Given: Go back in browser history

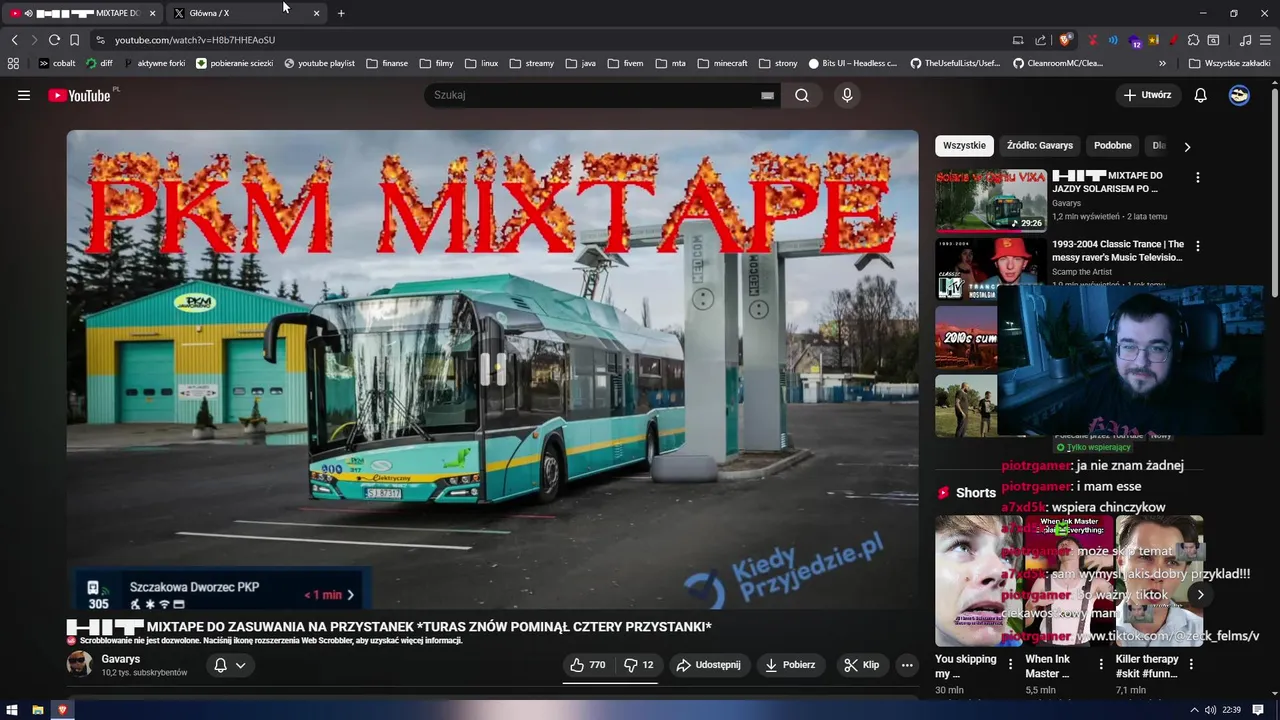Looking at the screenshot, I should pos(14,40).
